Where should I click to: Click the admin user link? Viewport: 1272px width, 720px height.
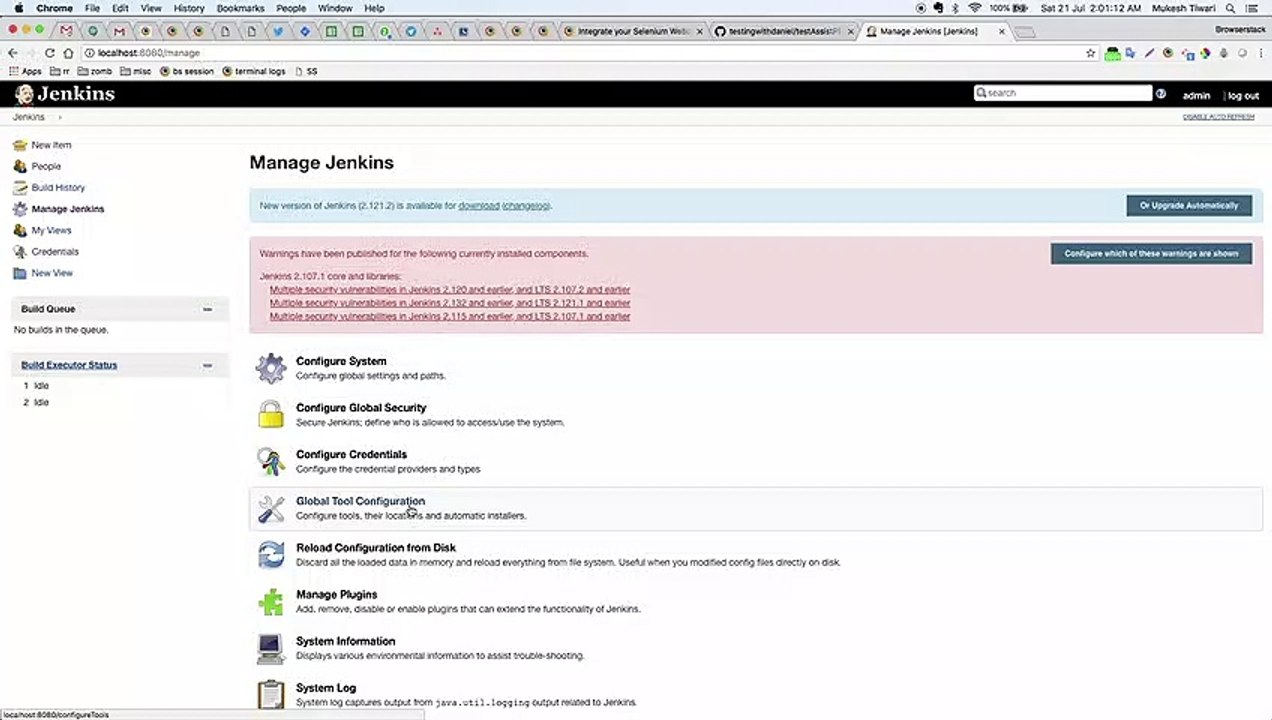coord(1196,96)
